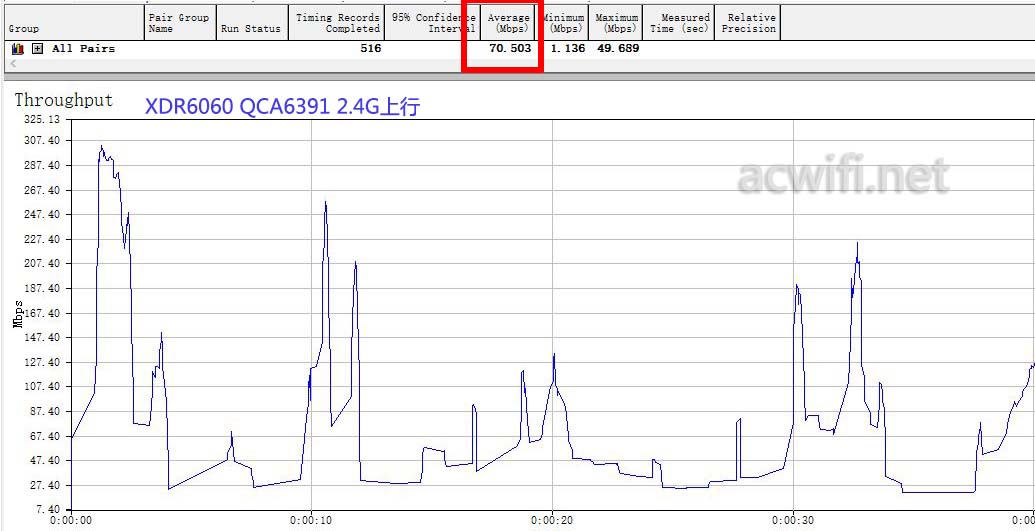1035x531 pixels.
Task: Click the All Pairs group icon
Action: (x=18, y=48)
